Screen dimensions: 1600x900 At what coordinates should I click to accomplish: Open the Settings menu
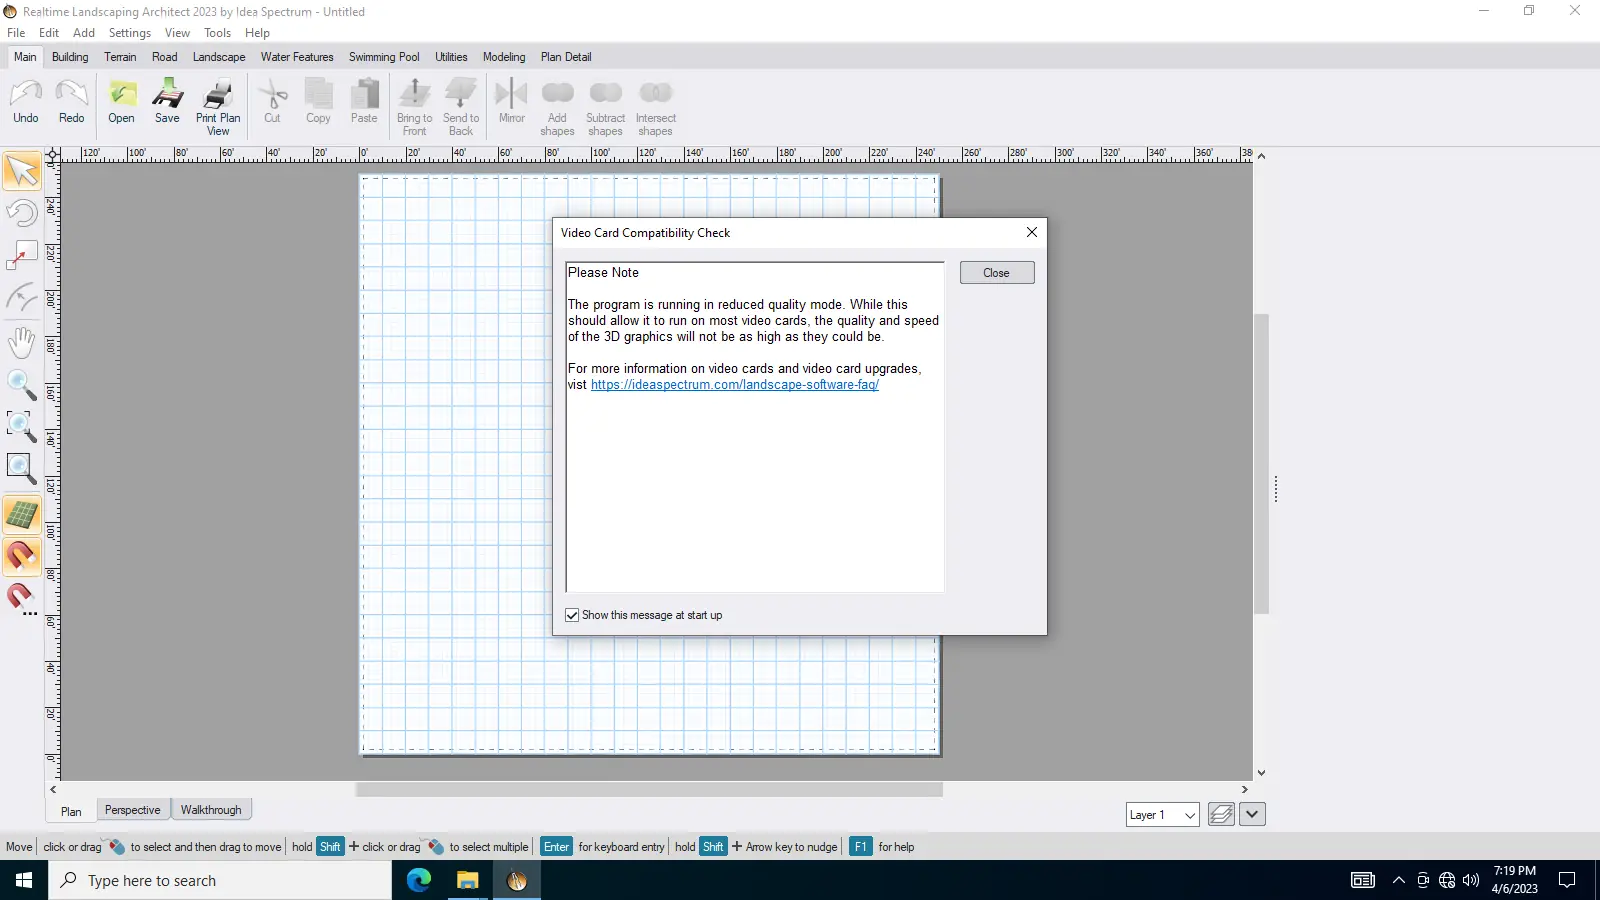point(130,33)
